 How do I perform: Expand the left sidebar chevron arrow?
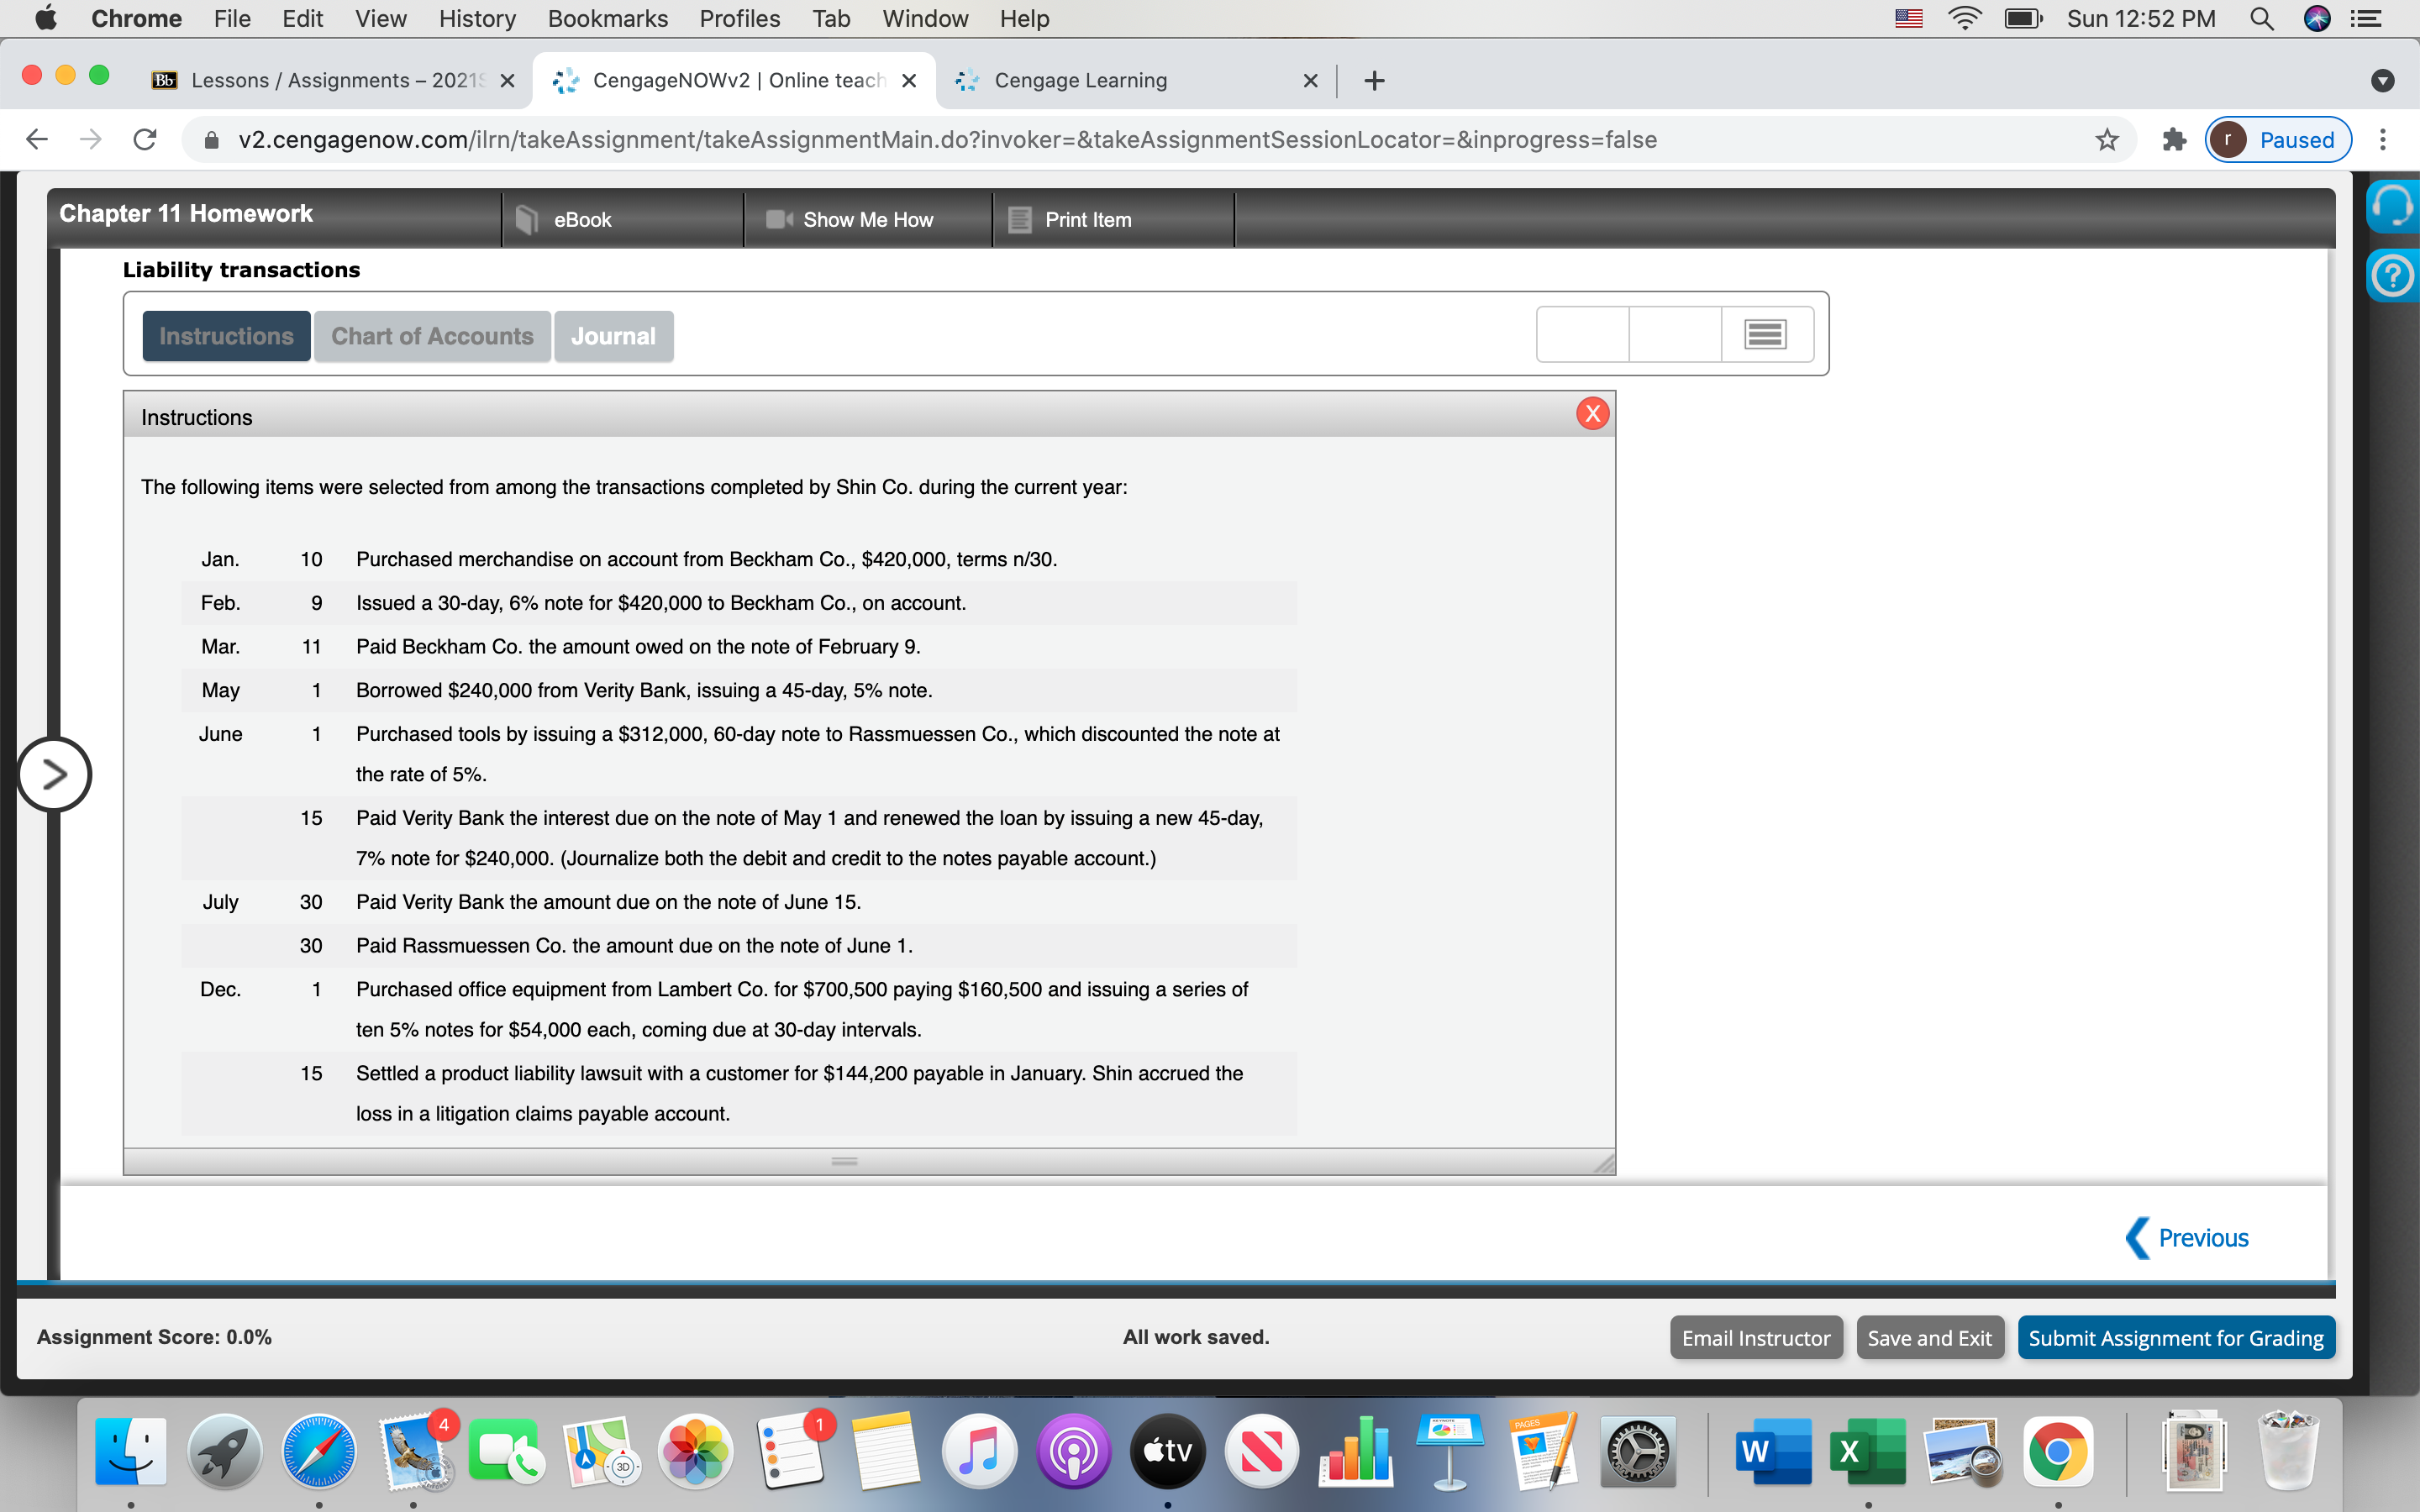pos(55,774)
